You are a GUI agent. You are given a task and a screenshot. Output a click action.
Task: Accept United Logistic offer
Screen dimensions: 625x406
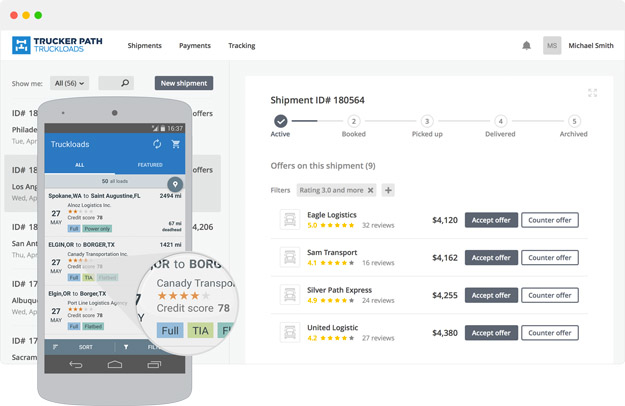click(491, 333)
